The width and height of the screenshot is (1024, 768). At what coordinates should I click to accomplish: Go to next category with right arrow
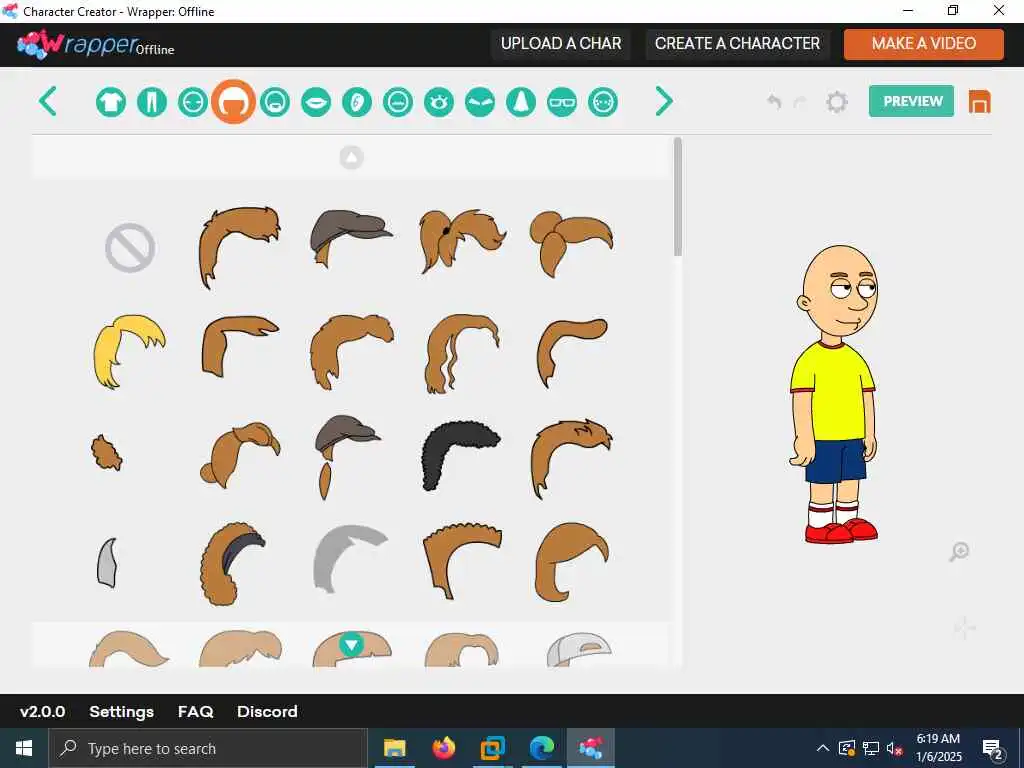pyautogui.click(x=664, y=101)
